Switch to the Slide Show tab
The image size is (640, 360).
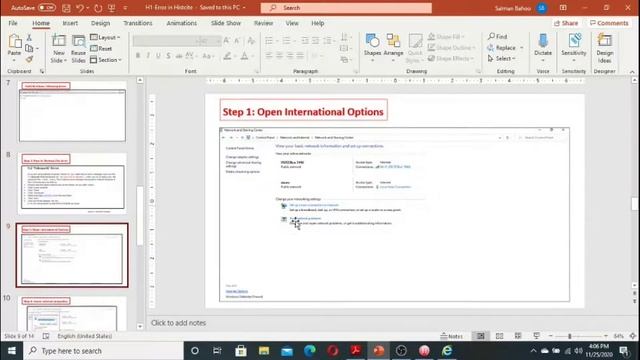(226, 23)
